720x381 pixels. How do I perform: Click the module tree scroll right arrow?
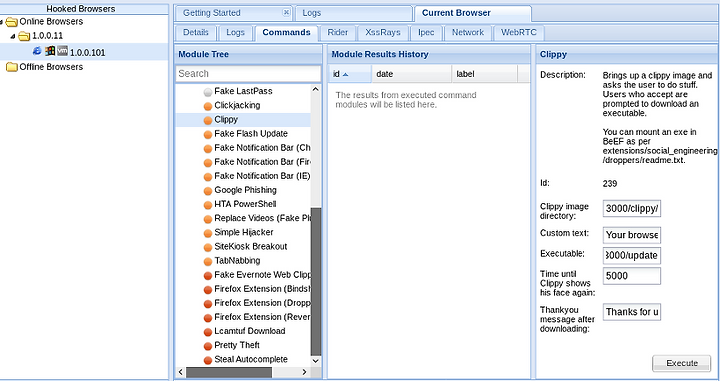(304, 372)
